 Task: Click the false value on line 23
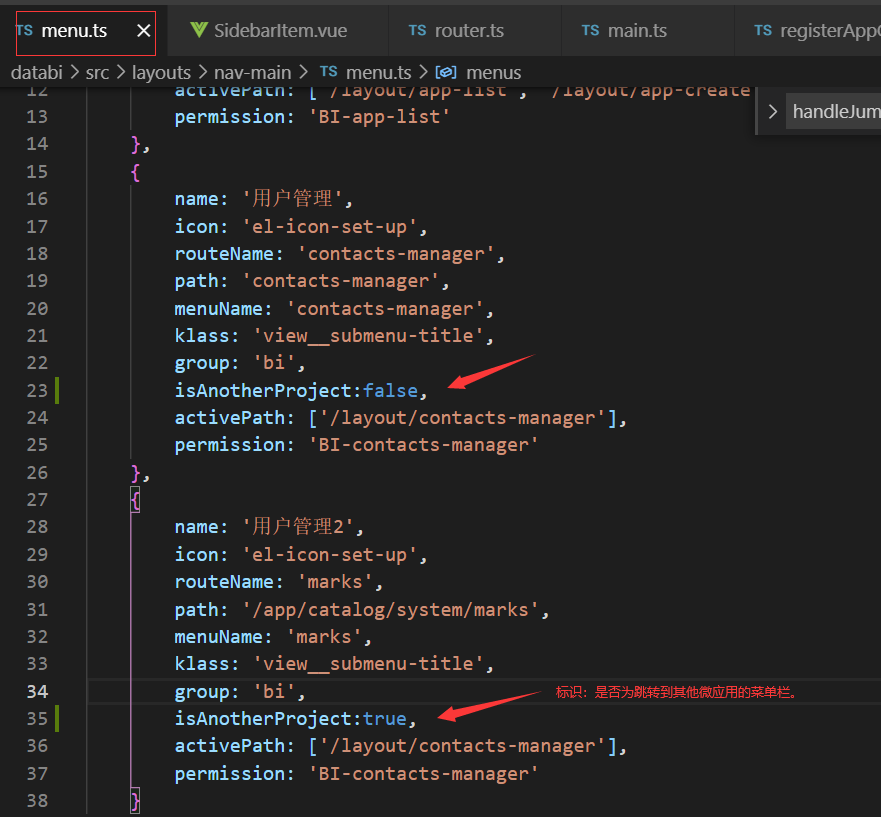pos(390,391)
